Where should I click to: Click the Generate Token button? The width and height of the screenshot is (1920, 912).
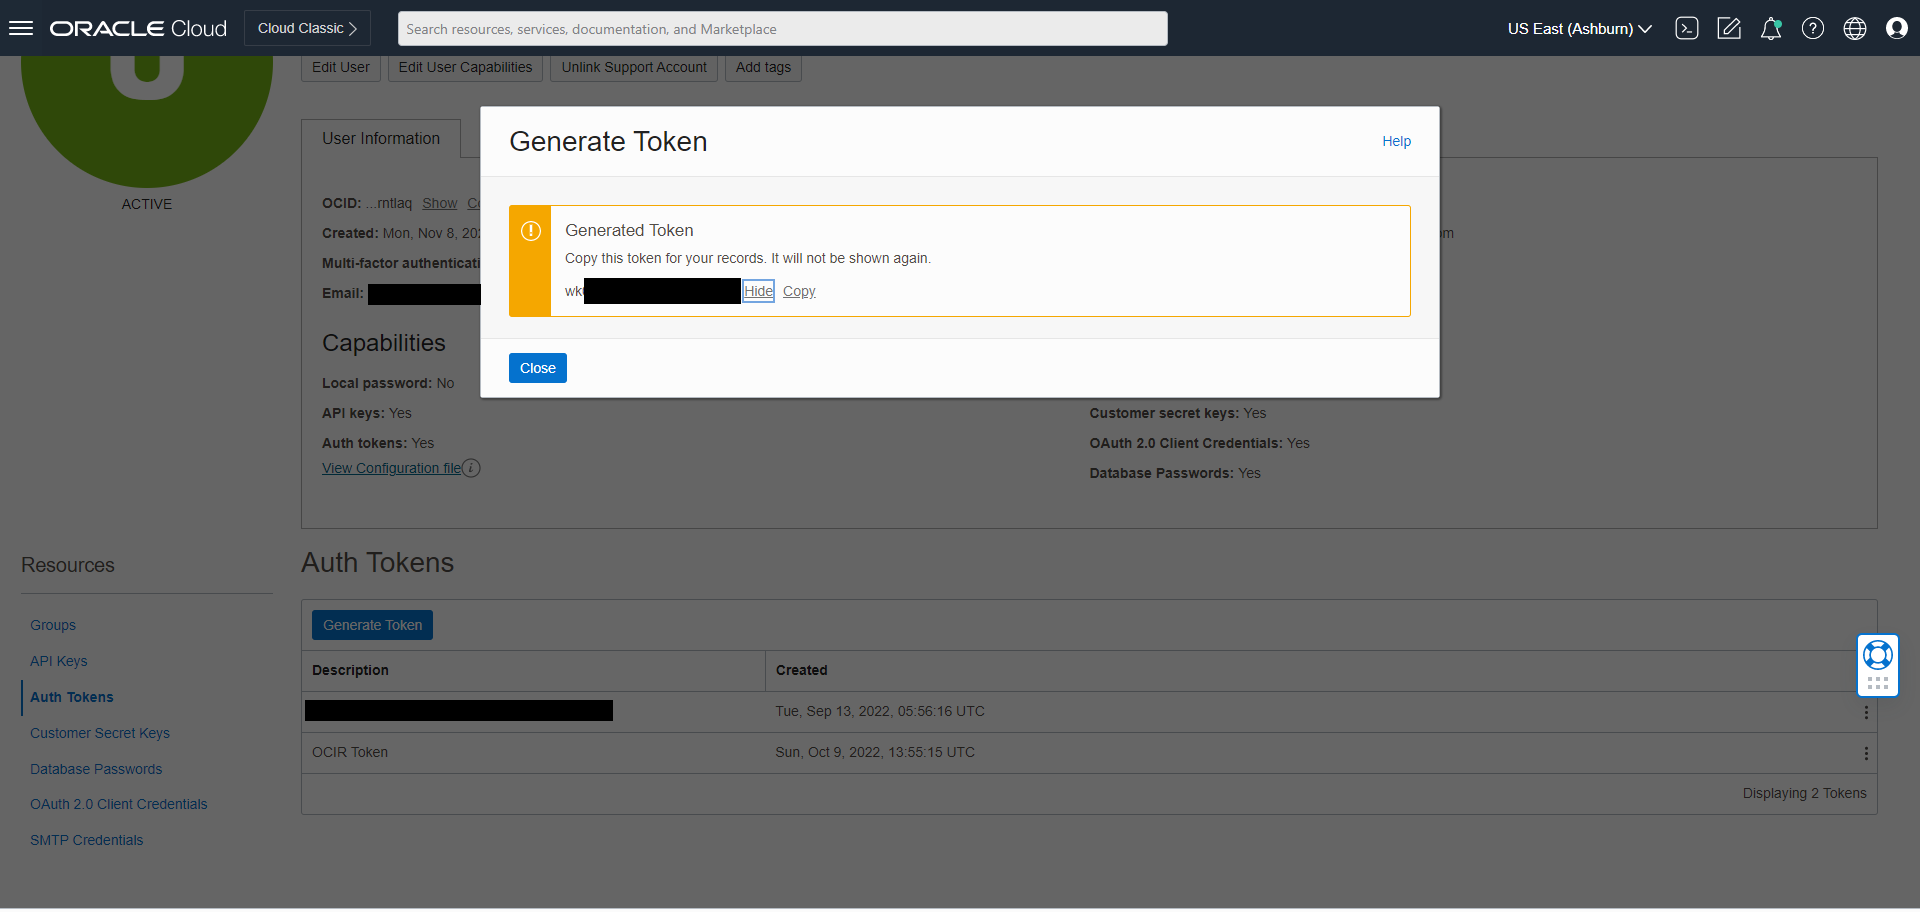[372, 625]
